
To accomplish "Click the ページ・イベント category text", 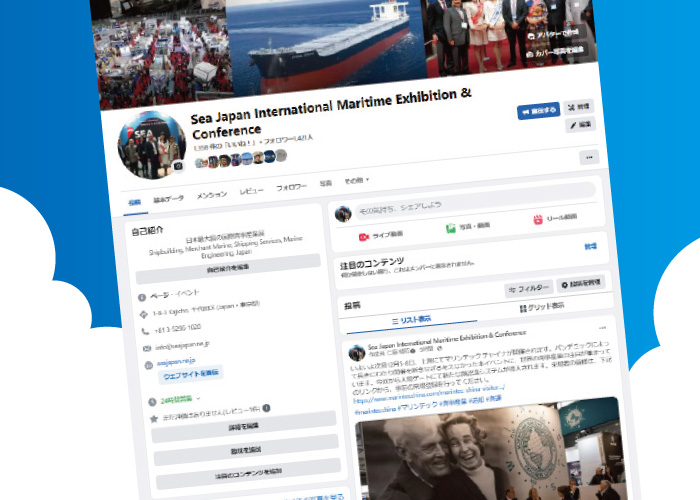I will 174,294.
